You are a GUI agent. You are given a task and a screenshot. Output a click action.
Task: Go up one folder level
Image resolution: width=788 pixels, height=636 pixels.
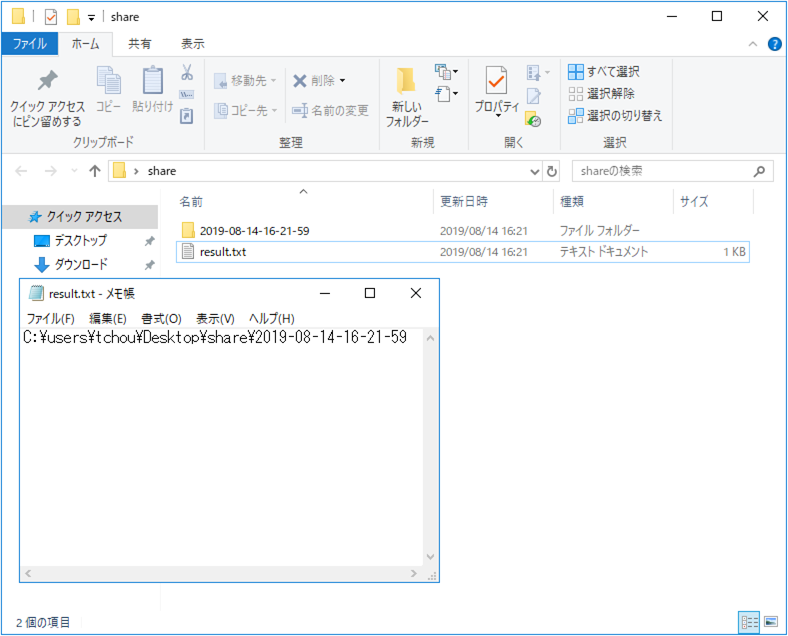pos(94,171)
